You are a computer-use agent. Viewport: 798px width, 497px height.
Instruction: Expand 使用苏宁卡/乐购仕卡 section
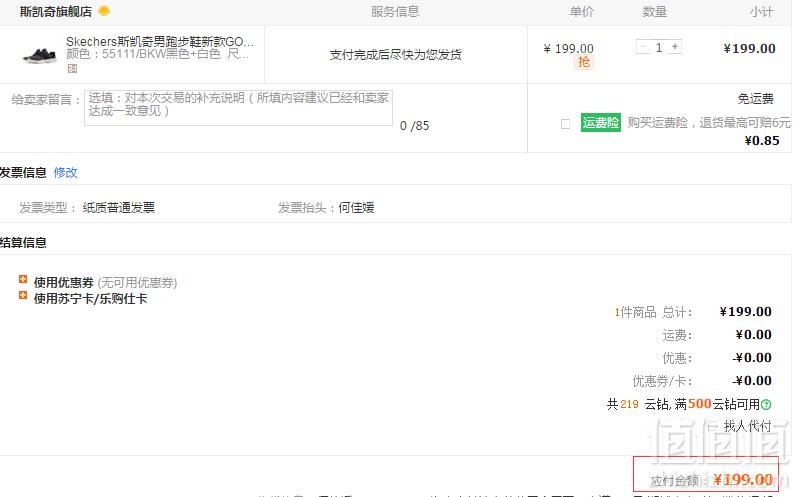tap(23, 295)
